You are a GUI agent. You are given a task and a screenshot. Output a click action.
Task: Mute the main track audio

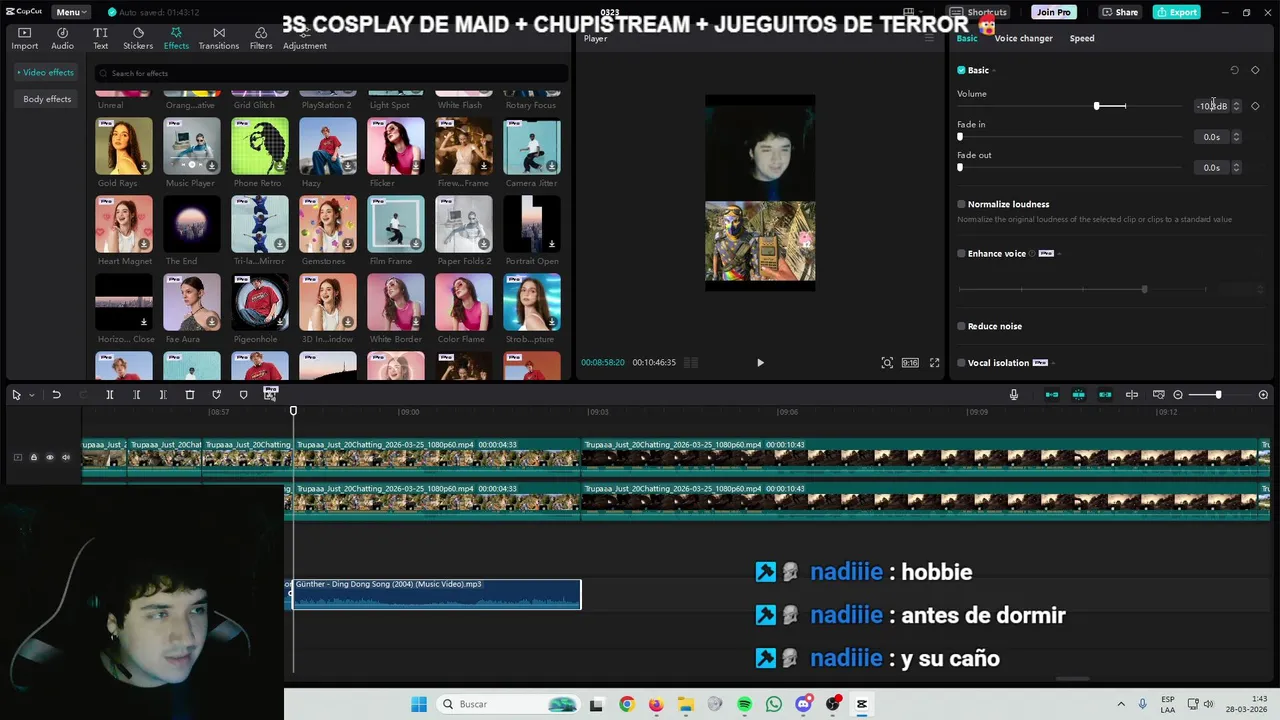point(66,457)
